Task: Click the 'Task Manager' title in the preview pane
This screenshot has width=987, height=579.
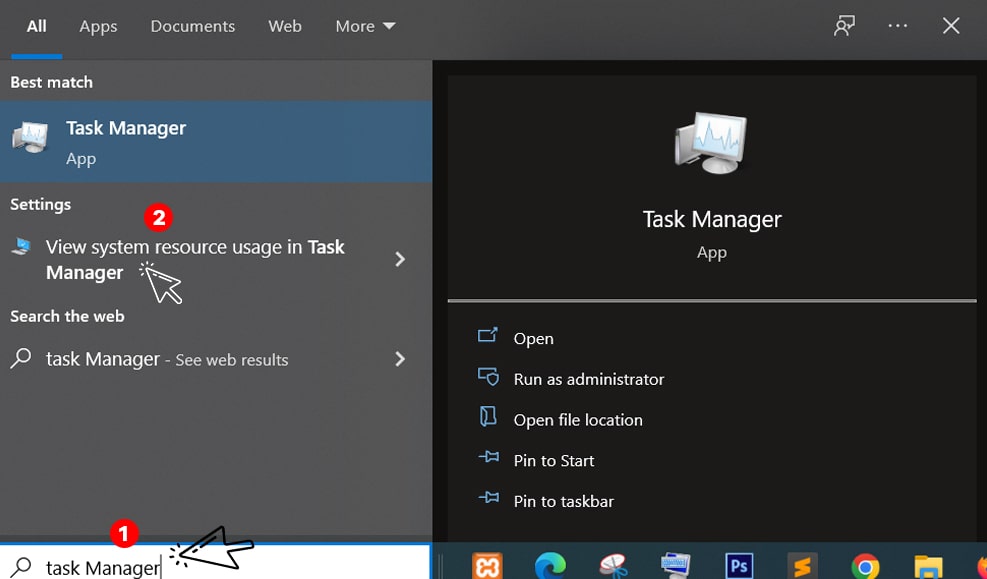Action: (x=712, y=219)
